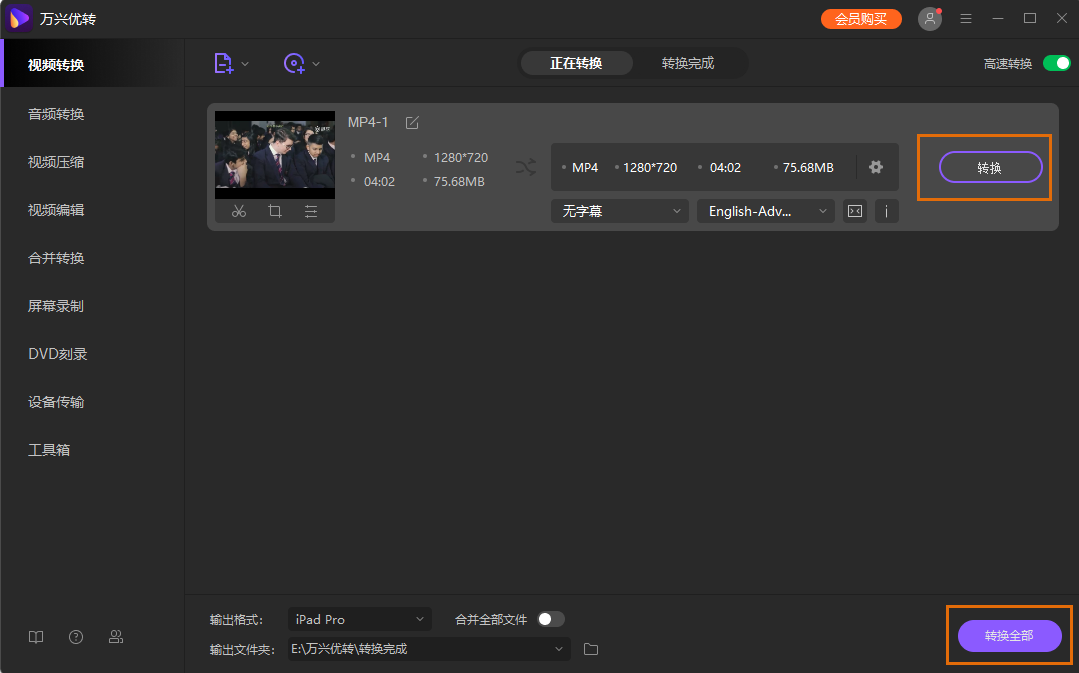Open 工具箱 in the sidebar
The image size is (1079, 673).
coord(49,450)
